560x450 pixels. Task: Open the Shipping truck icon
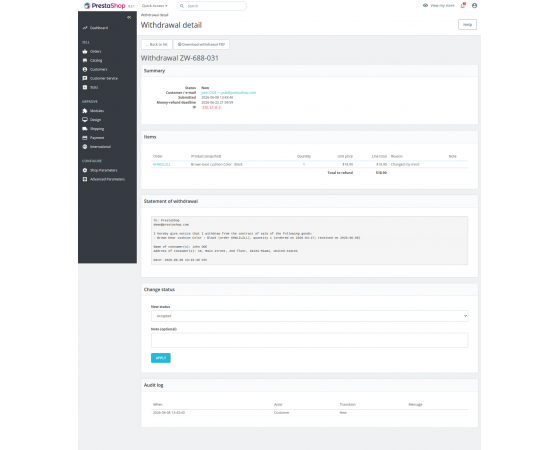[85, 129]
